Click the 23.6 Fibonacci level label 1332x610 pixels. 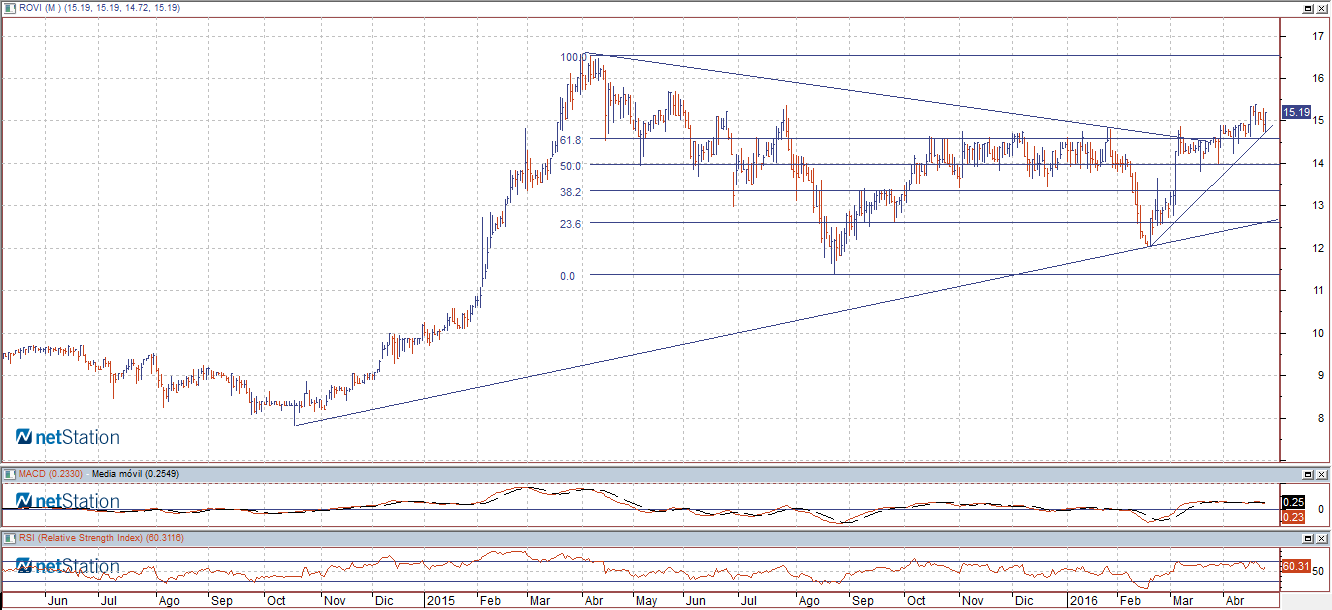[572, 224]
